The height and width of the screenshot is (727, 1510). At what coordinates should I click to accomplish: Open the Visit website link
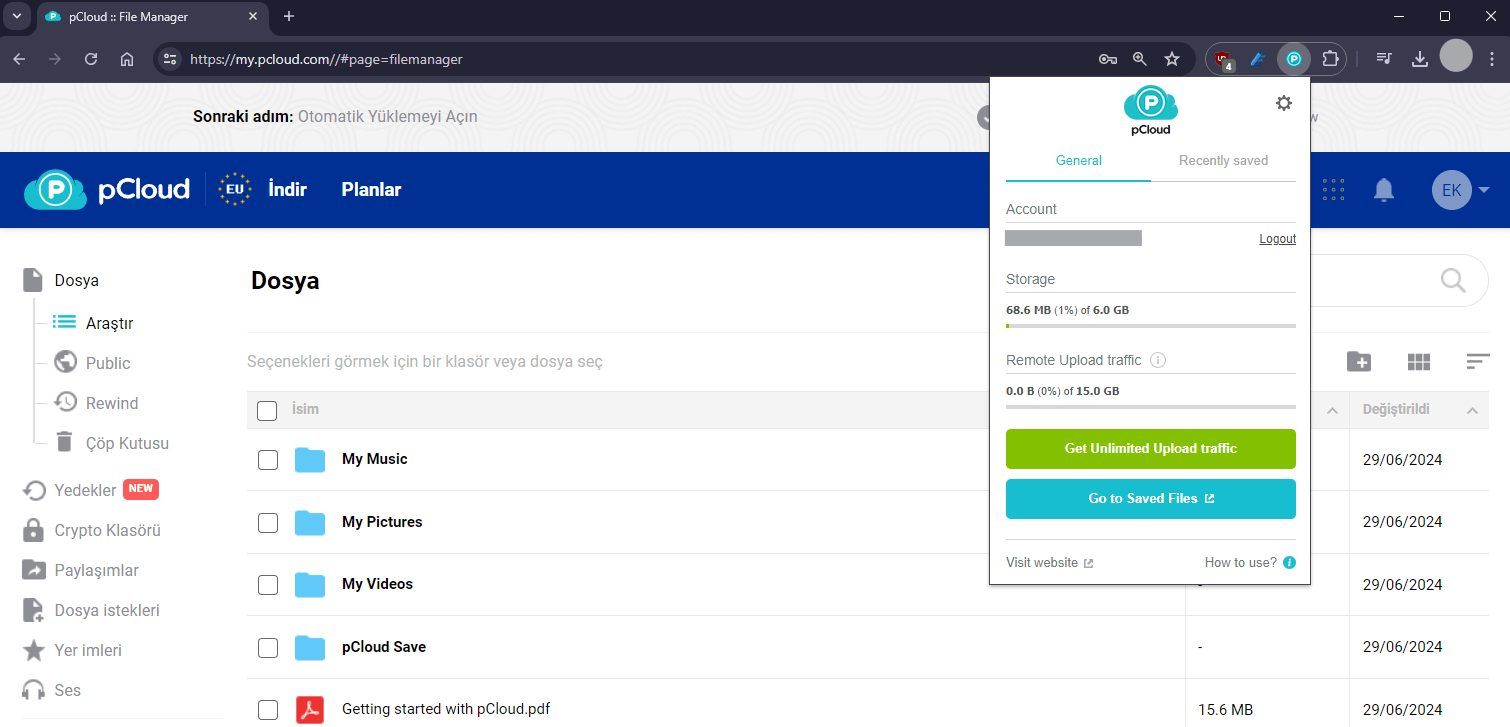(x=1049, y=563)
